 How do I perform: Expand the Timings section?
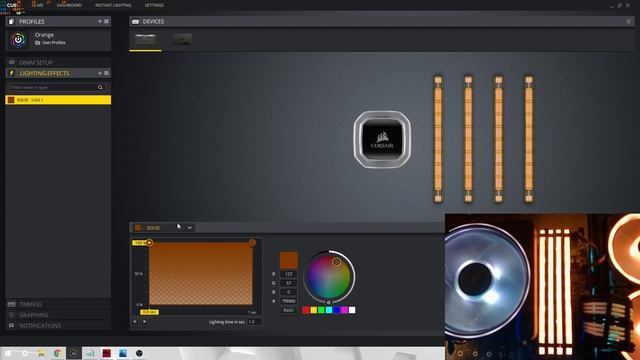[x=58, y=304]
